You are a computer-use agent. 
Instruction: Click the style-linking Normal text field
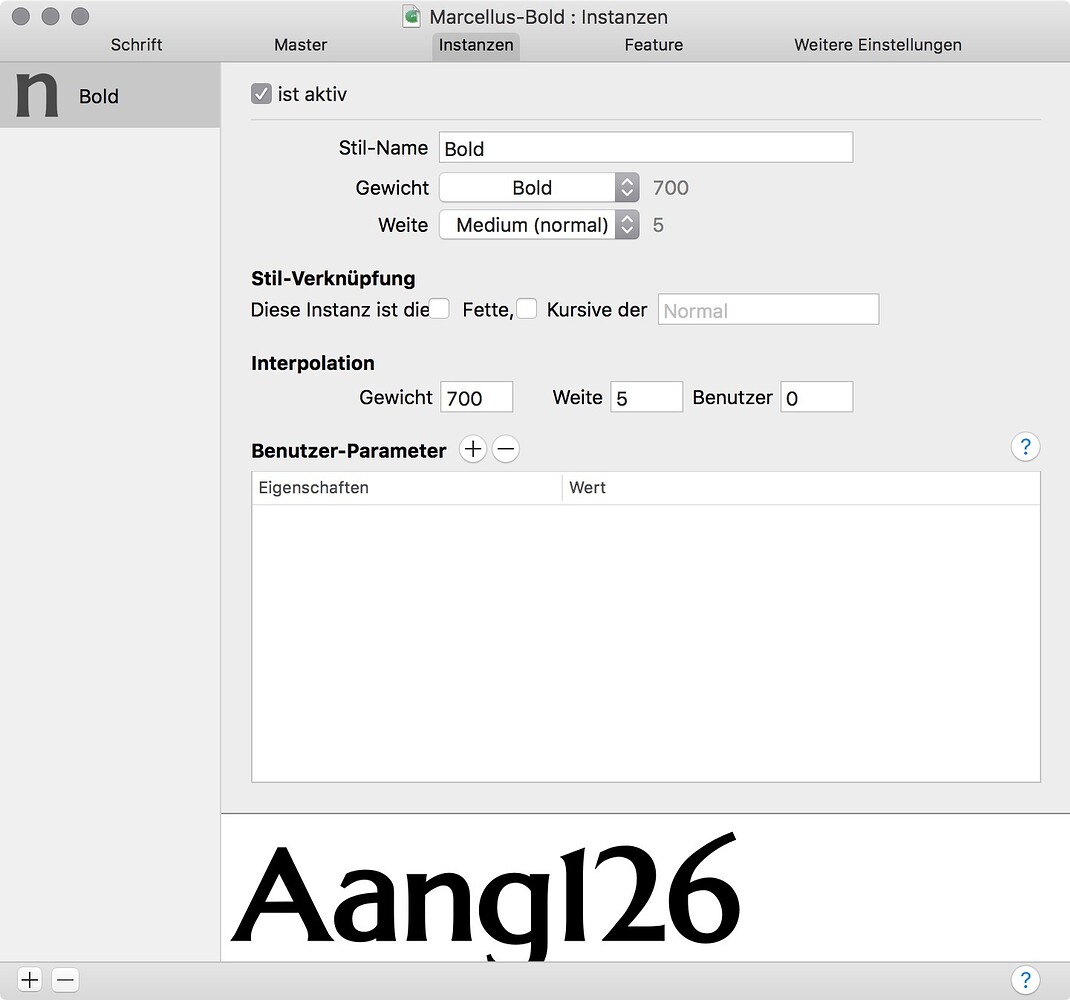768,309
